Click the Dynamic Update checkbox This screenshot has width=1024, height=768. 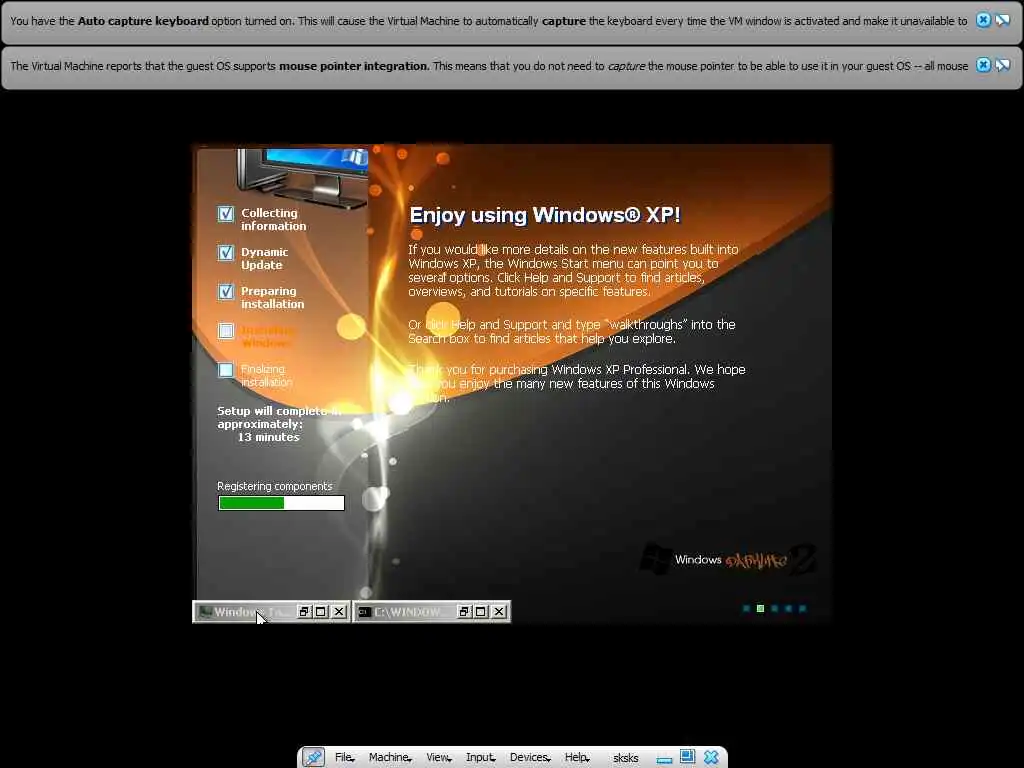(226, 253)
